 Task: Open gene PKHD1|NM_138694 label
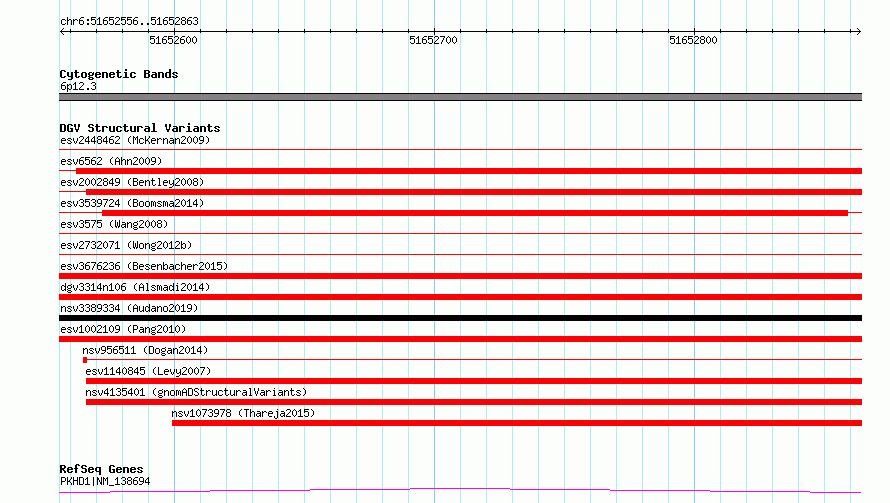click(x=106, y=481)
